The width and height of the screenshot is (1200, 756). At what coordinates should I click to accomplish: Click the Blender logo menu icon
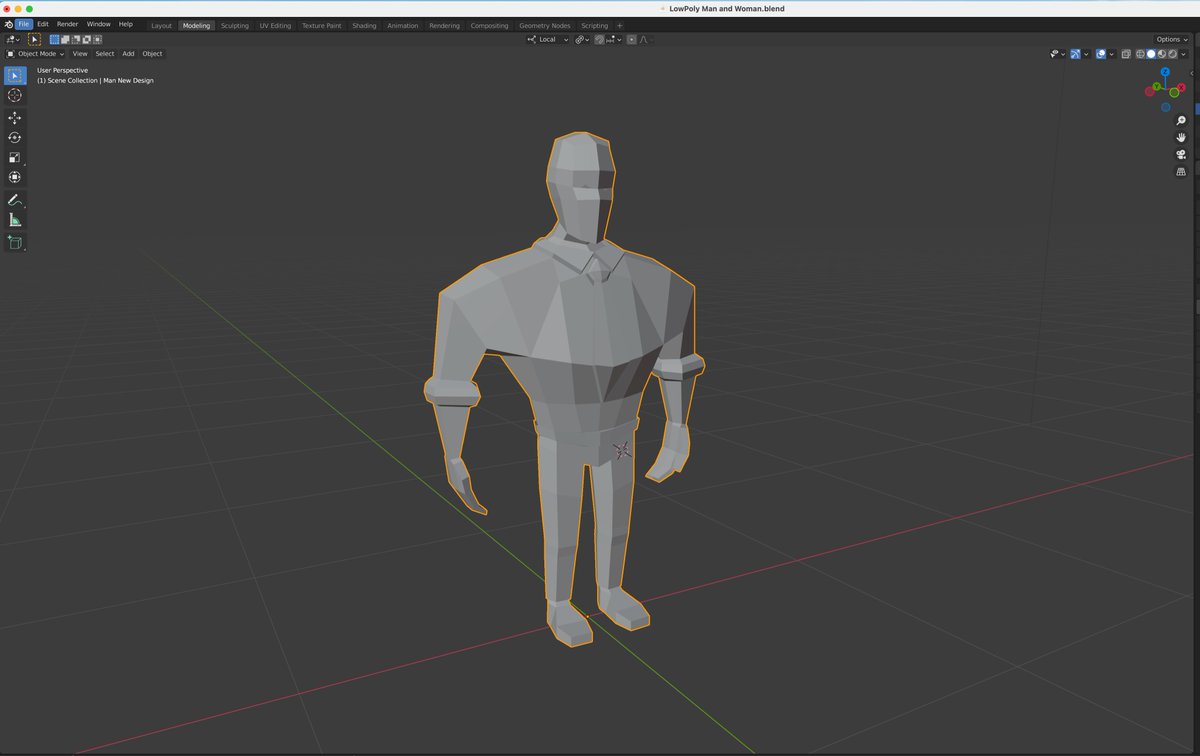pyautogui.click(x=8, y=24)
